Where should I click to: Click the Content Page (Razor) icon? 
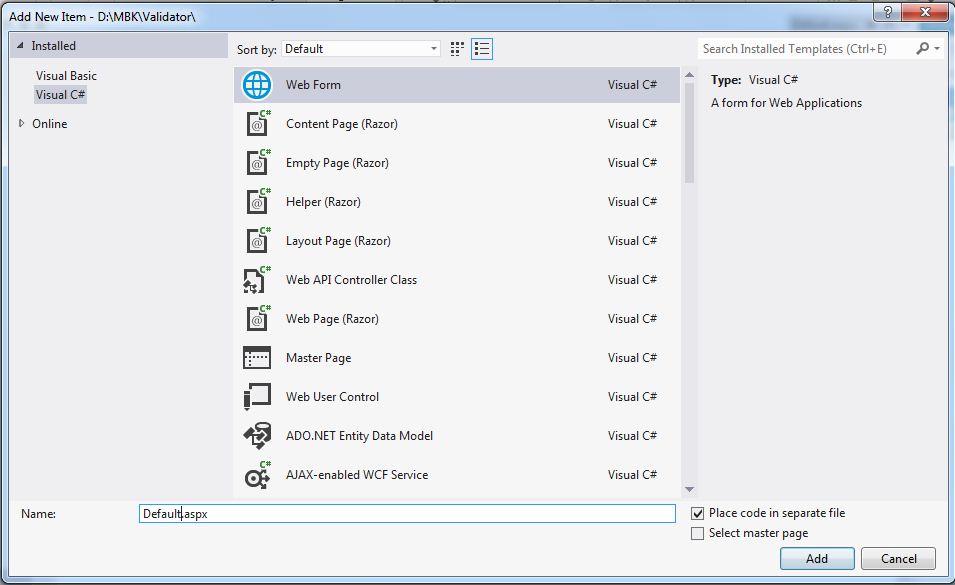coord(257,124)
